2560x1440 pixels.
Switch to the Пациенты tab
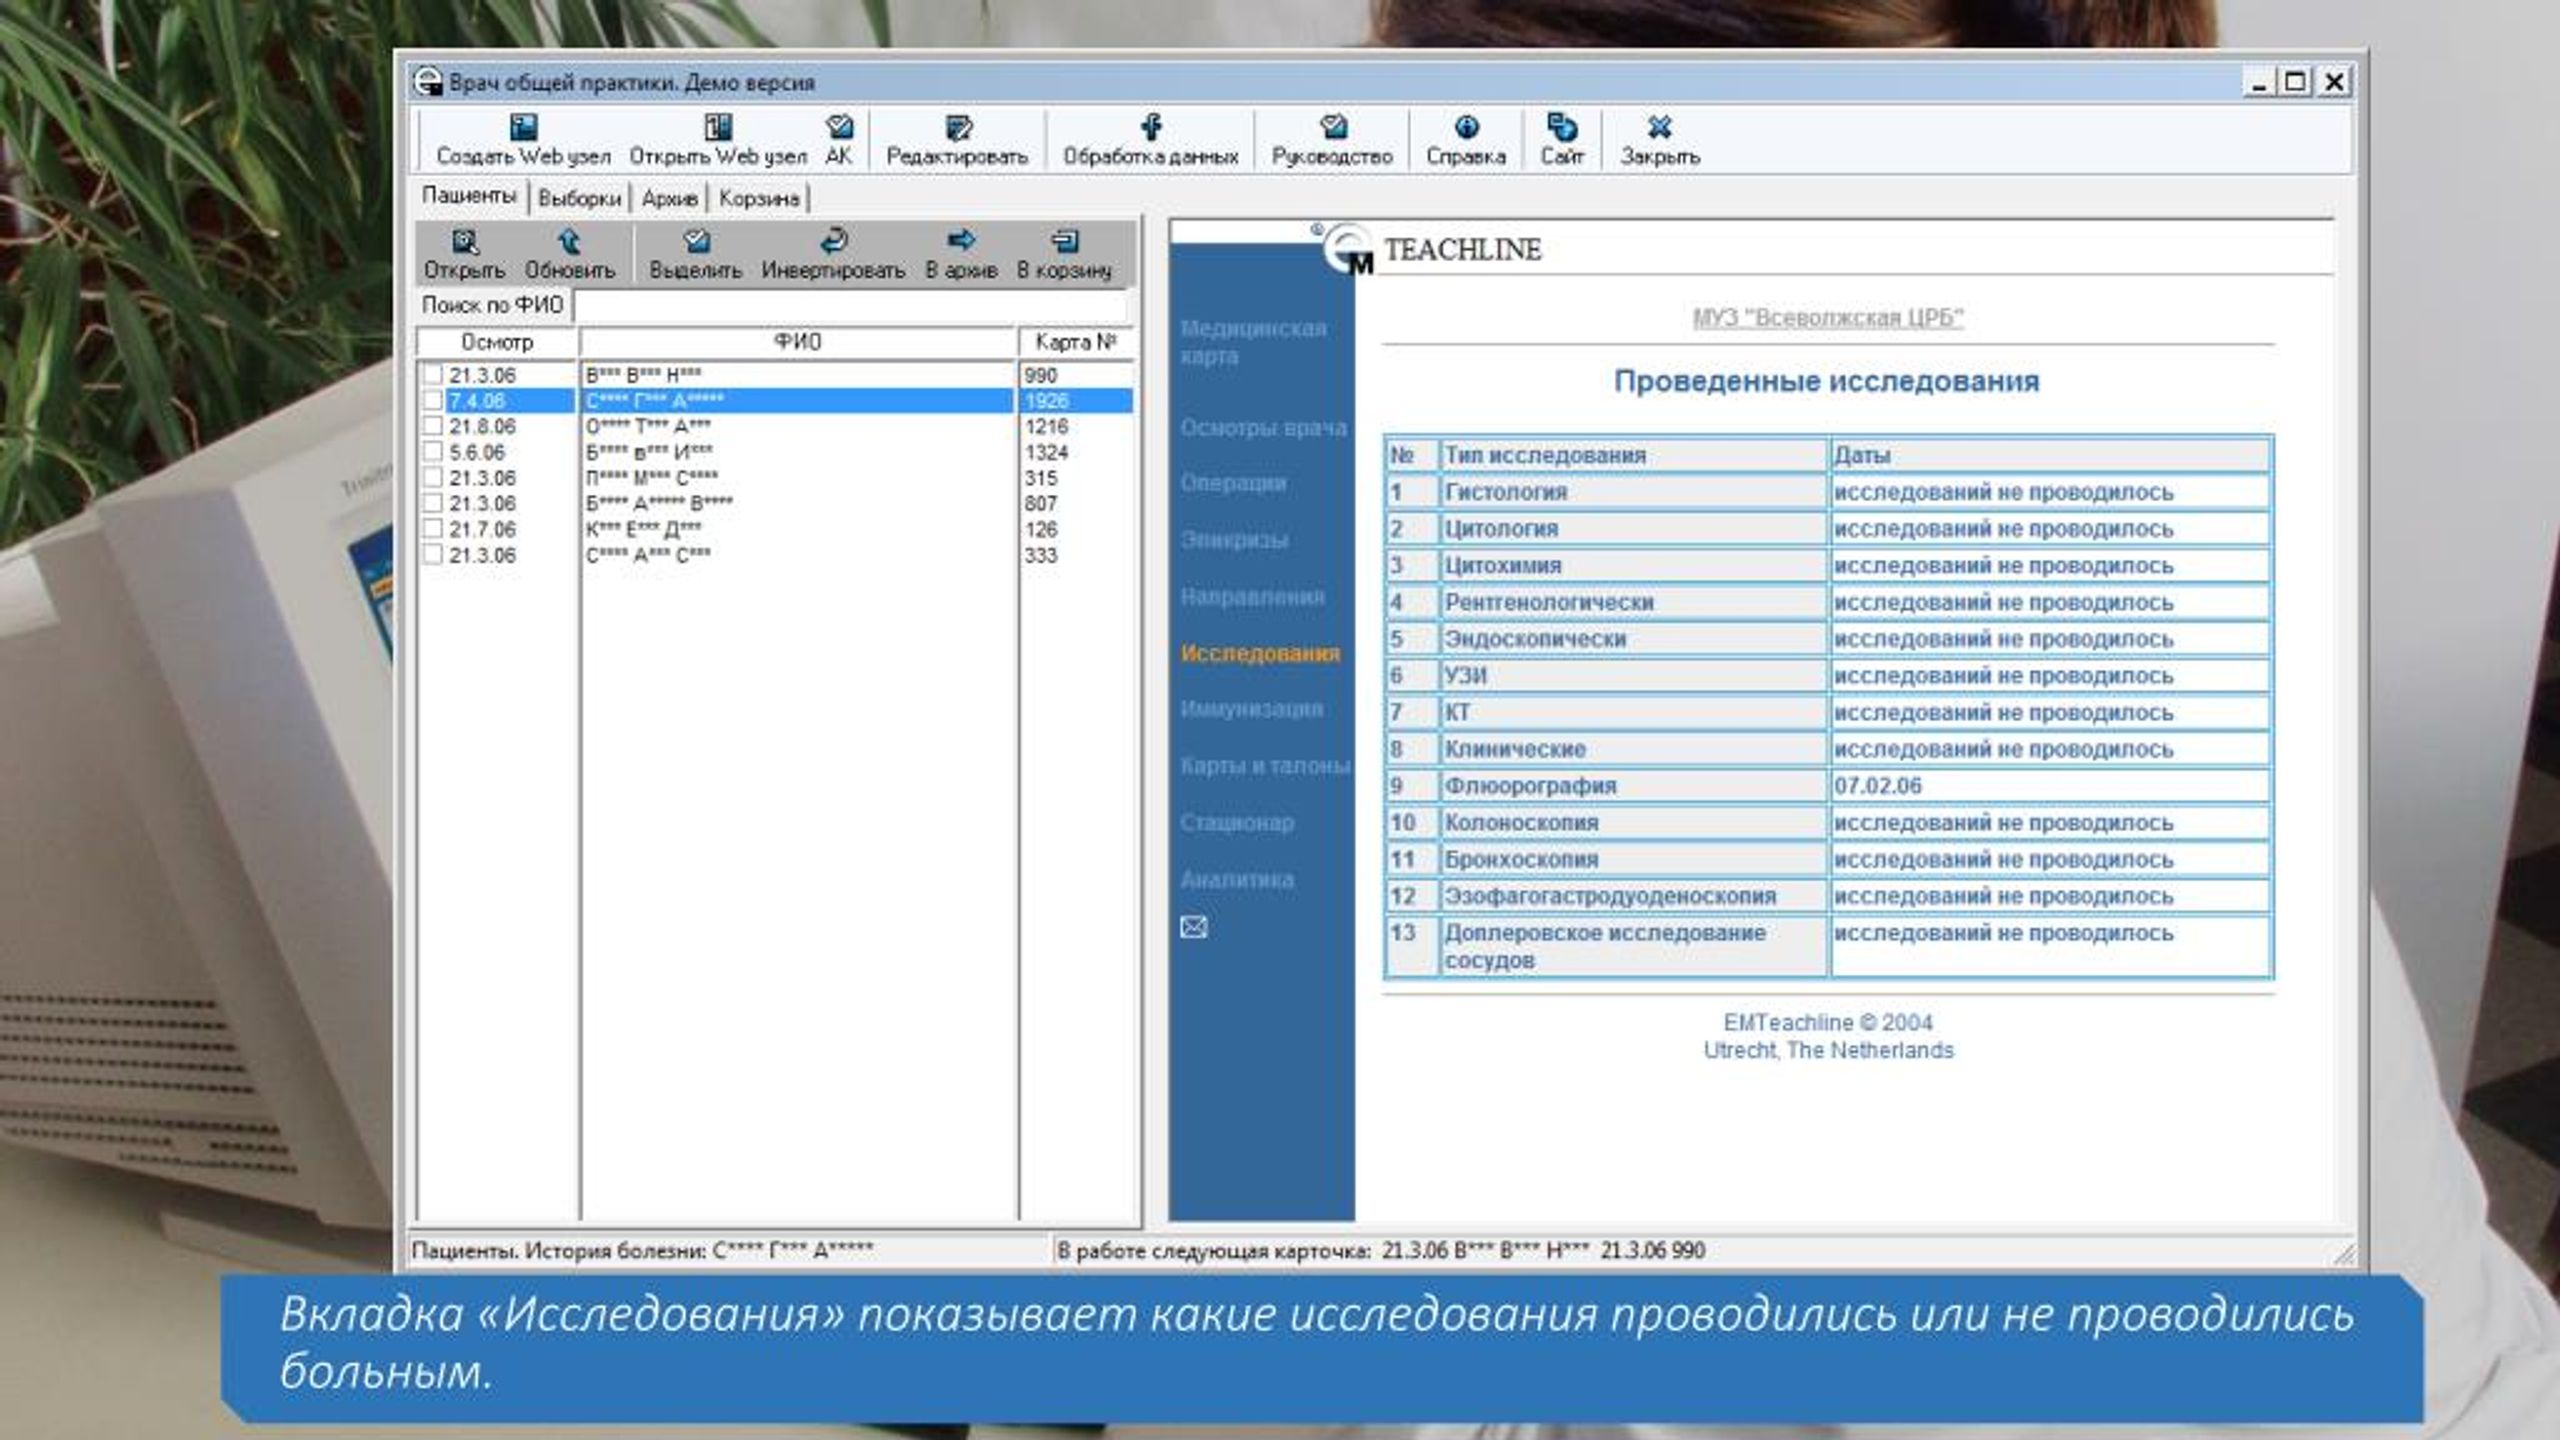[469, 196]
